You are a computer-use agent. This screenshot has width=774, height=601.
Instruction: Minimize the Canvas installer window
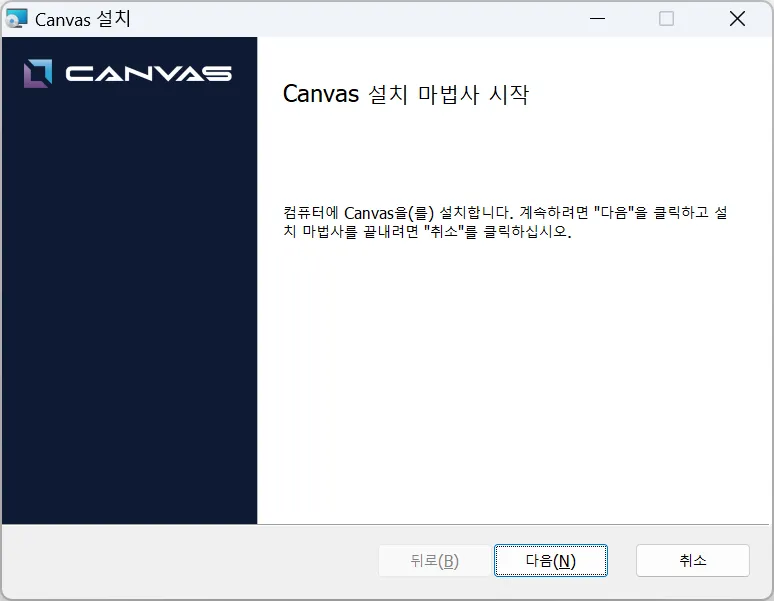click(x=597, y=19)
